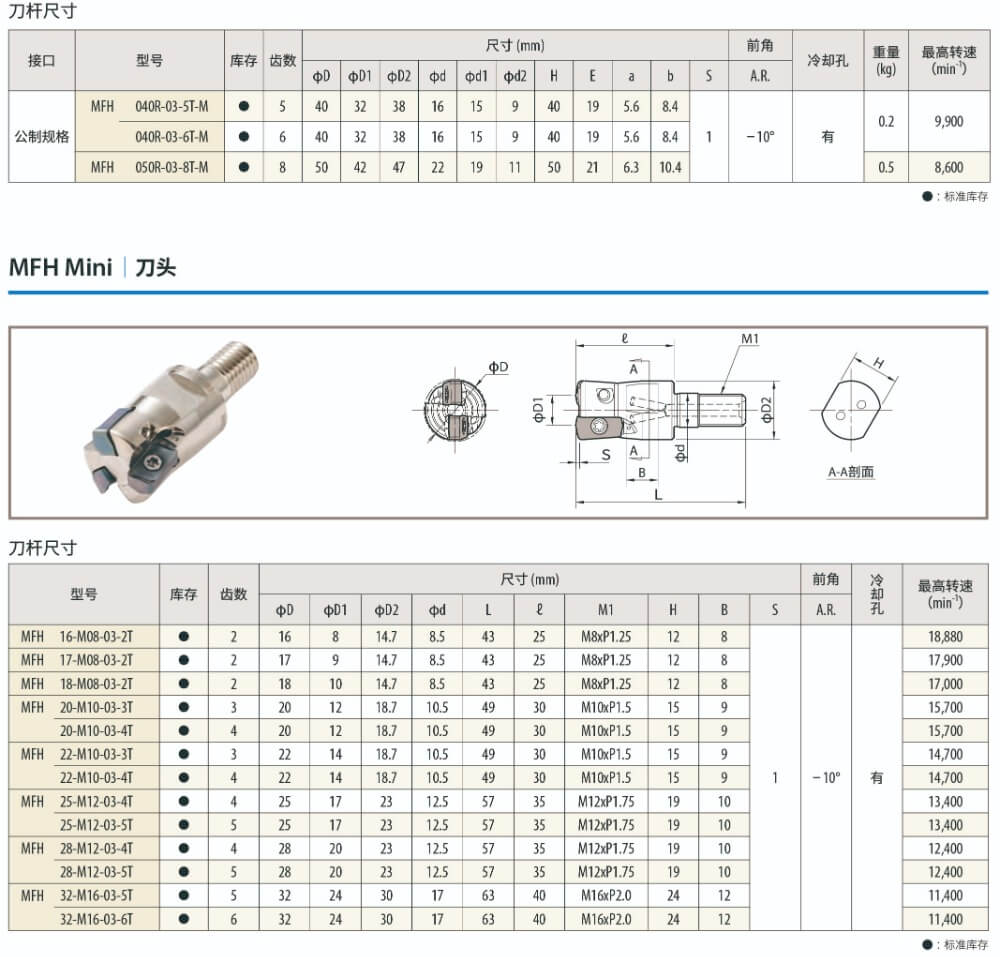Click model '18-M08-03-2T'
The height and width of the screenshot is (957, 1000).
96,683
